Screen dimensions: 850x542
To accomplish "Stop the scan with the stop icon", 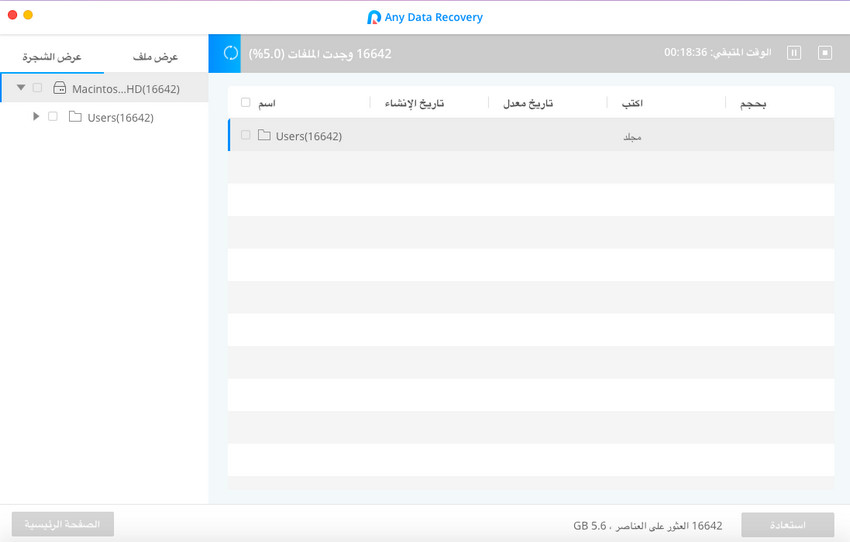I will pos(825,53).
